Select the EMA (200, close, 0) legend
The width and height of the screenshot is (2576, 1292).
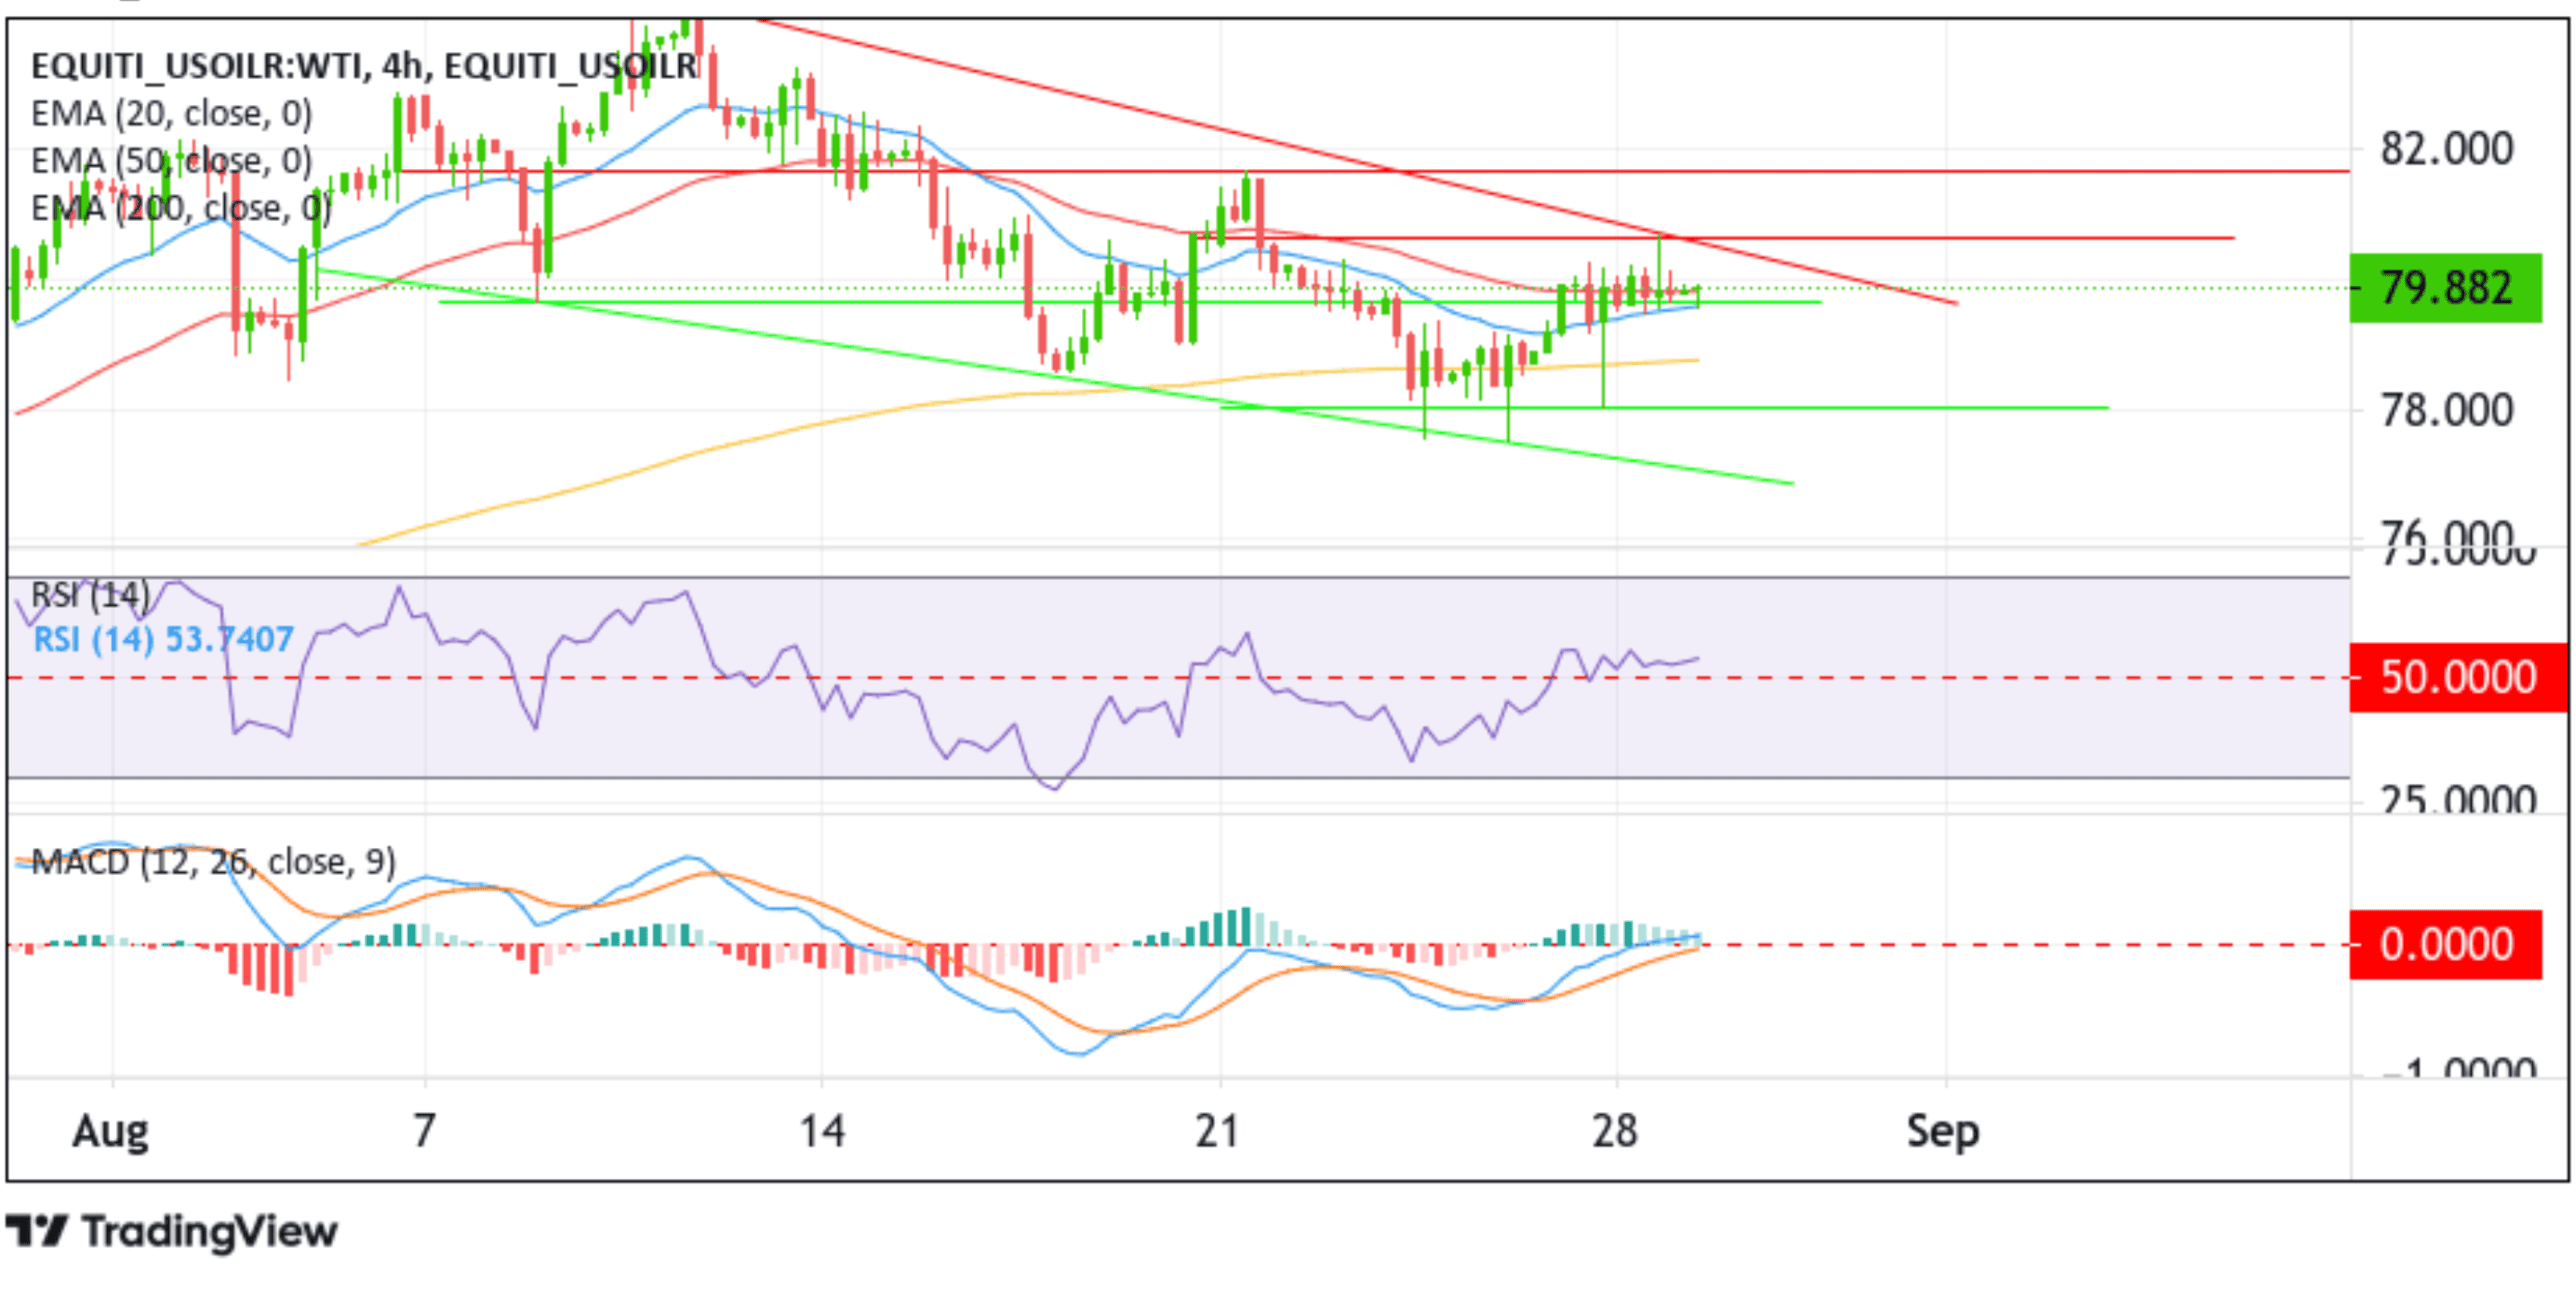coord(180,208)
